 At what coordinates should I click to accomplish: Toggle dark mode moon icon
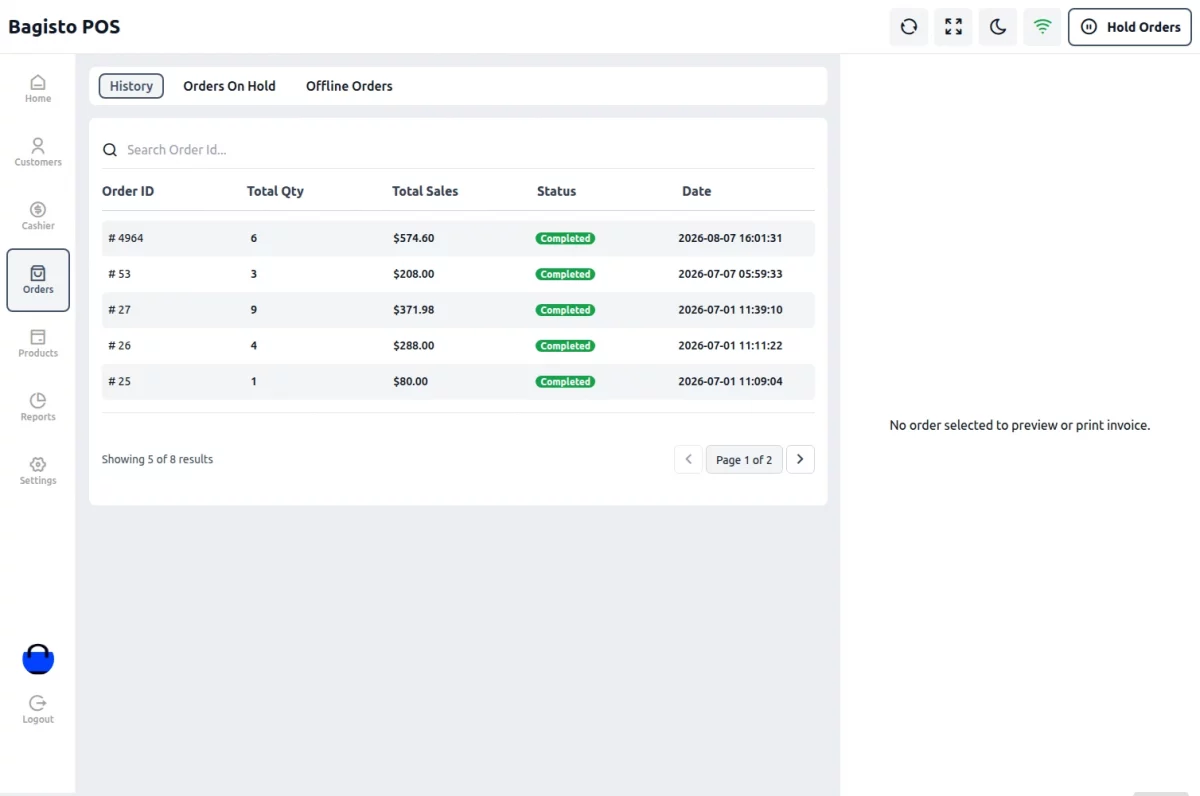(998, 27)
